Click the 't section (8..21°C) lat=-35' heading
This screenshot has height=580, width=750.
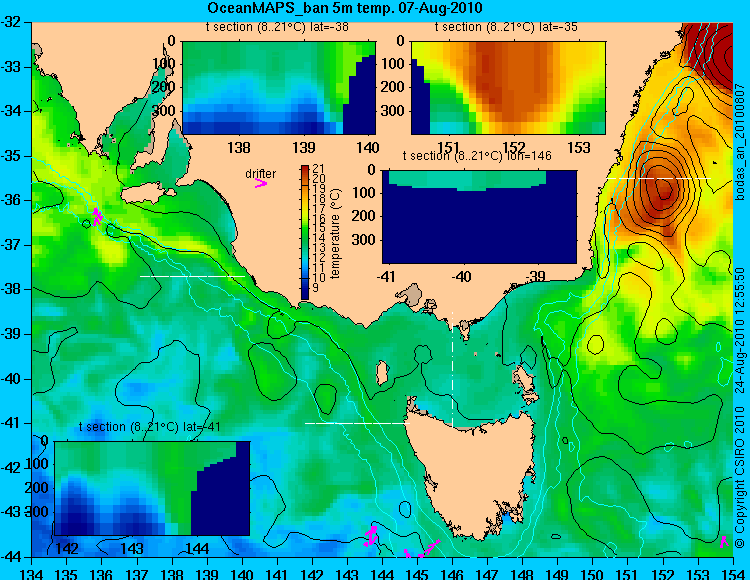[x=506, y=27]
